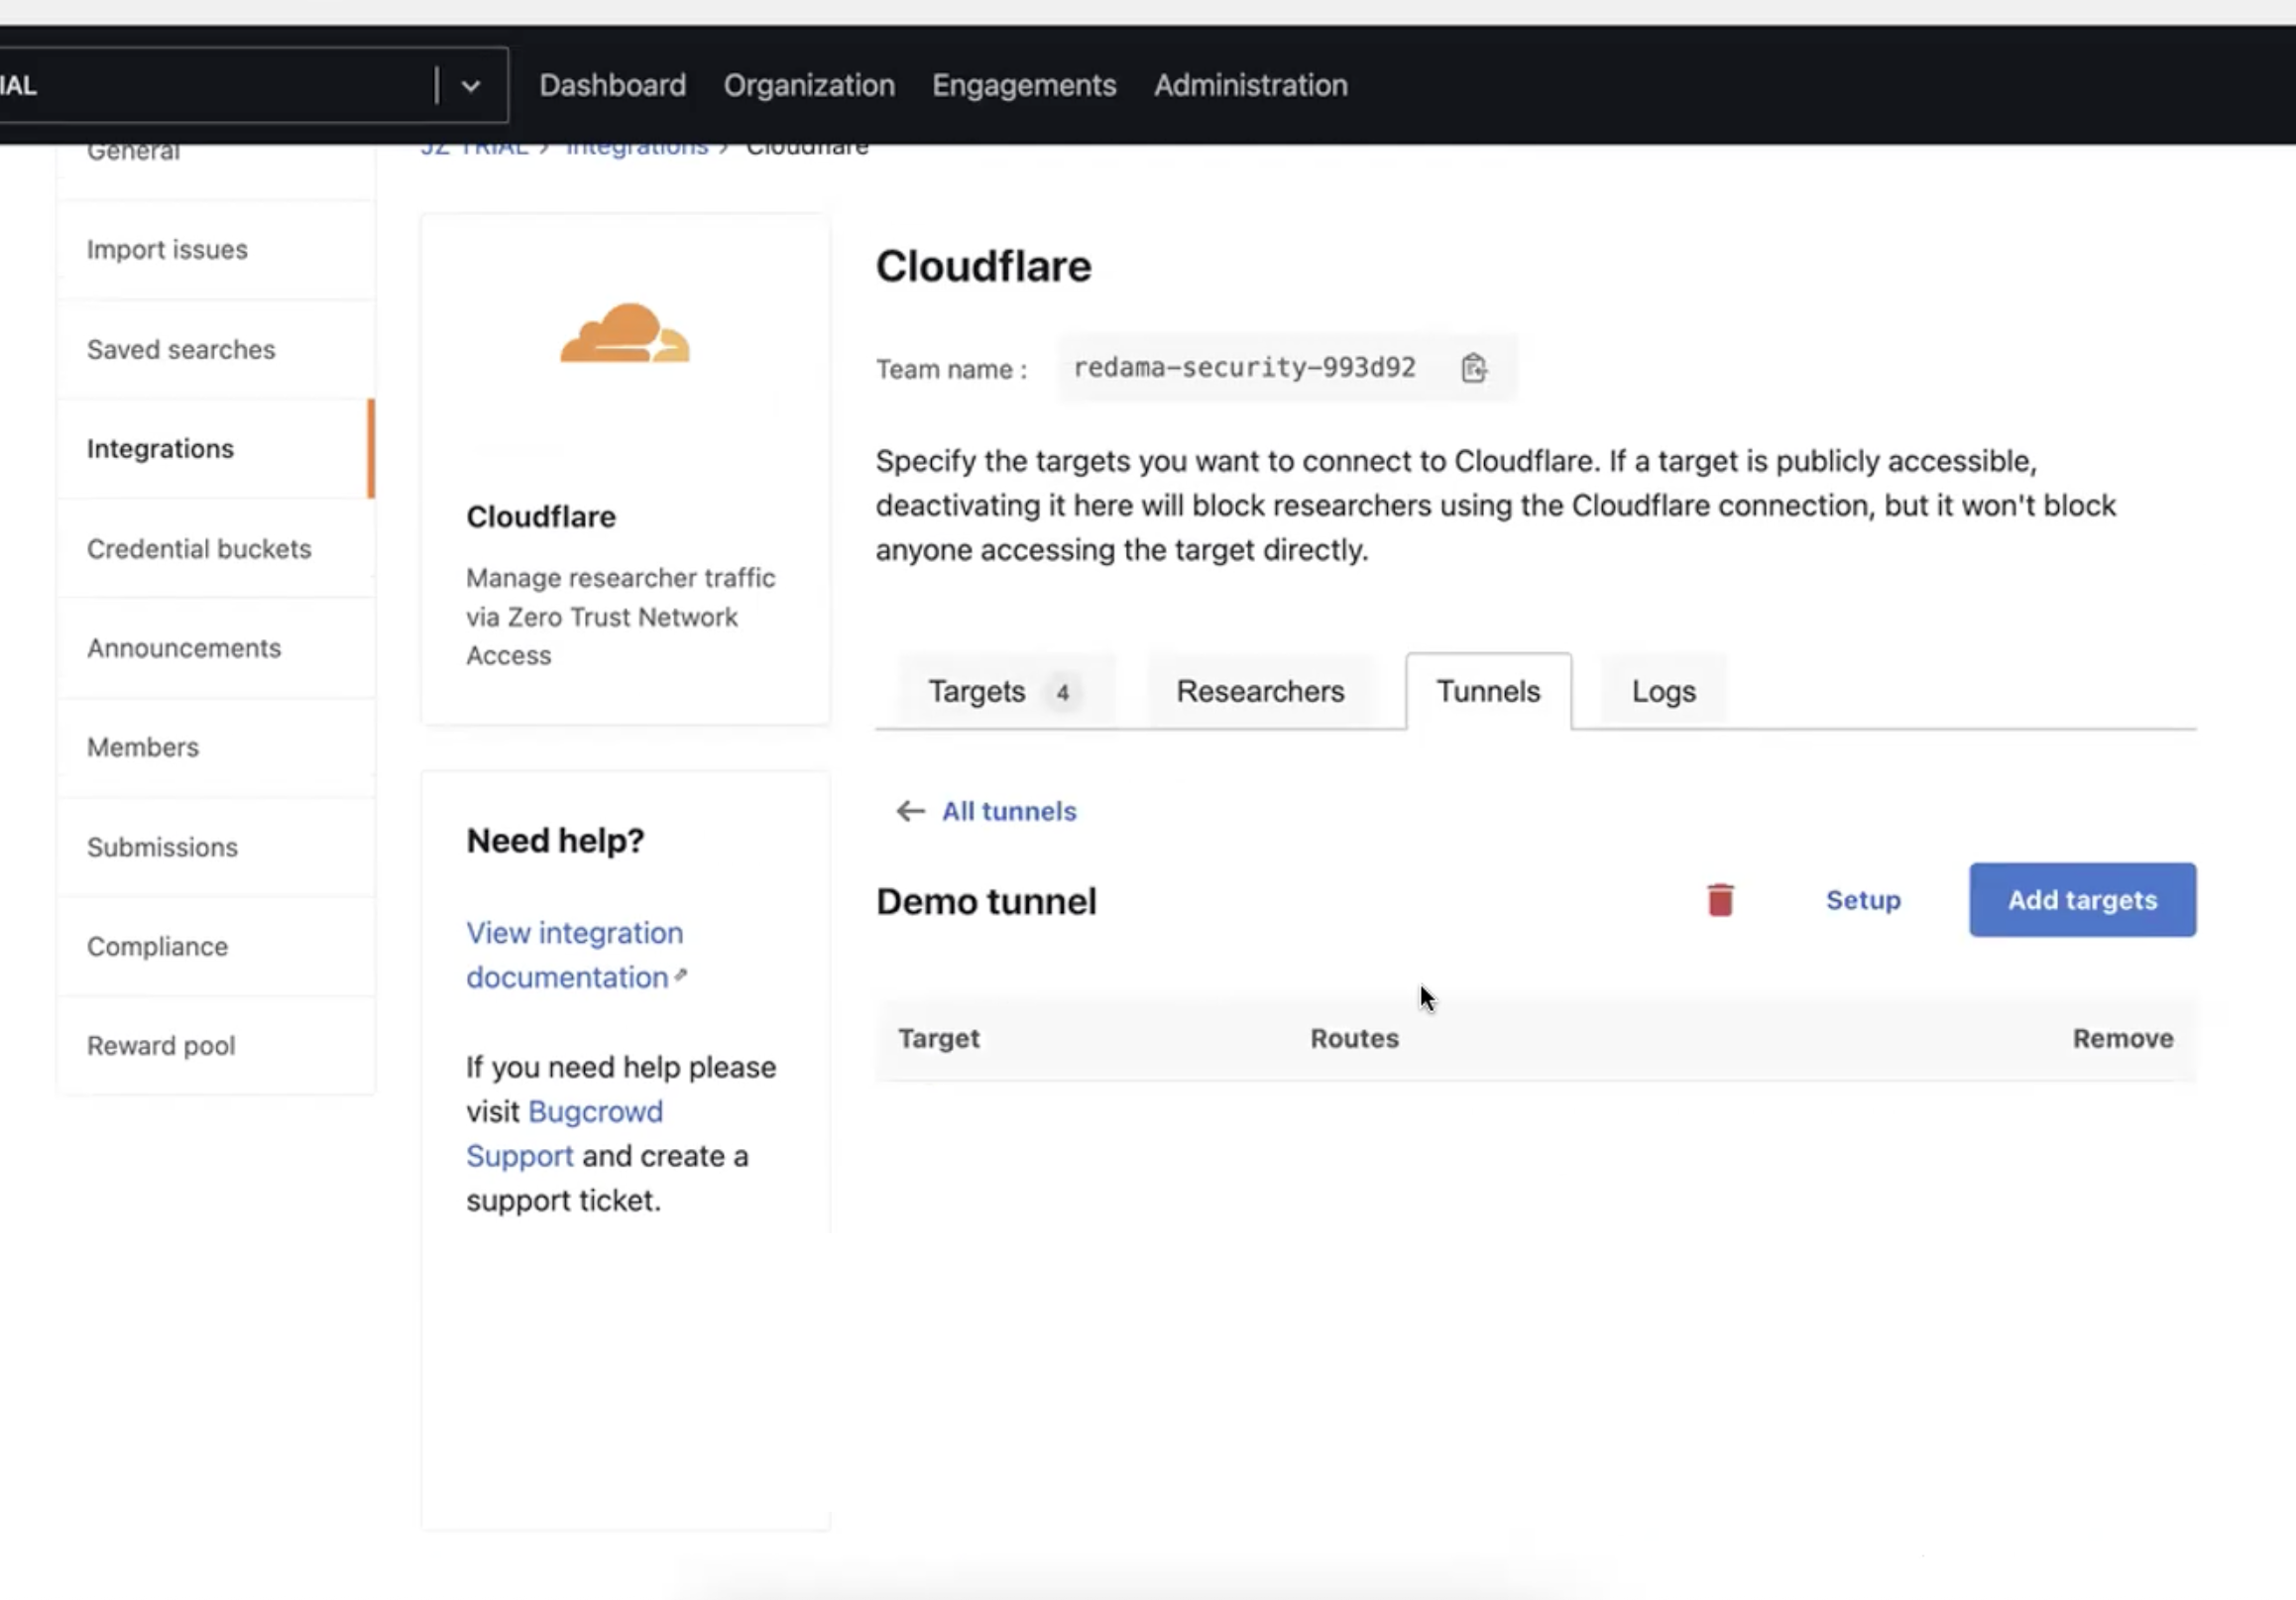Switch to the Targets tab
Viewport: 2296px width, 1600px height.
(1006, 691)
